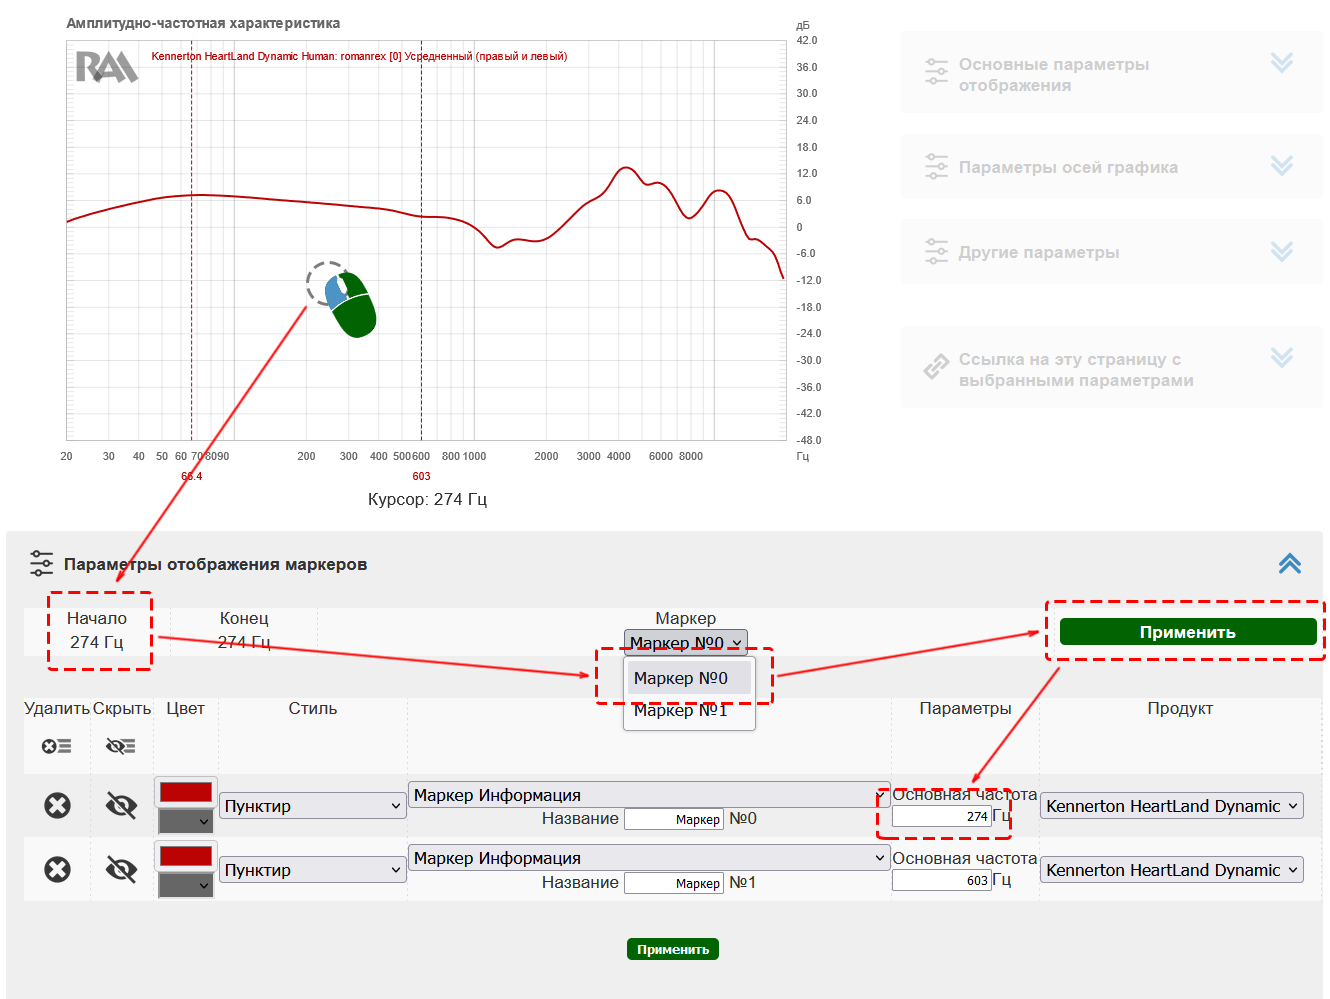This screenshot has width=1330, height=999.
Task: Click the large green Применить button
Action: click(1188, 632)
